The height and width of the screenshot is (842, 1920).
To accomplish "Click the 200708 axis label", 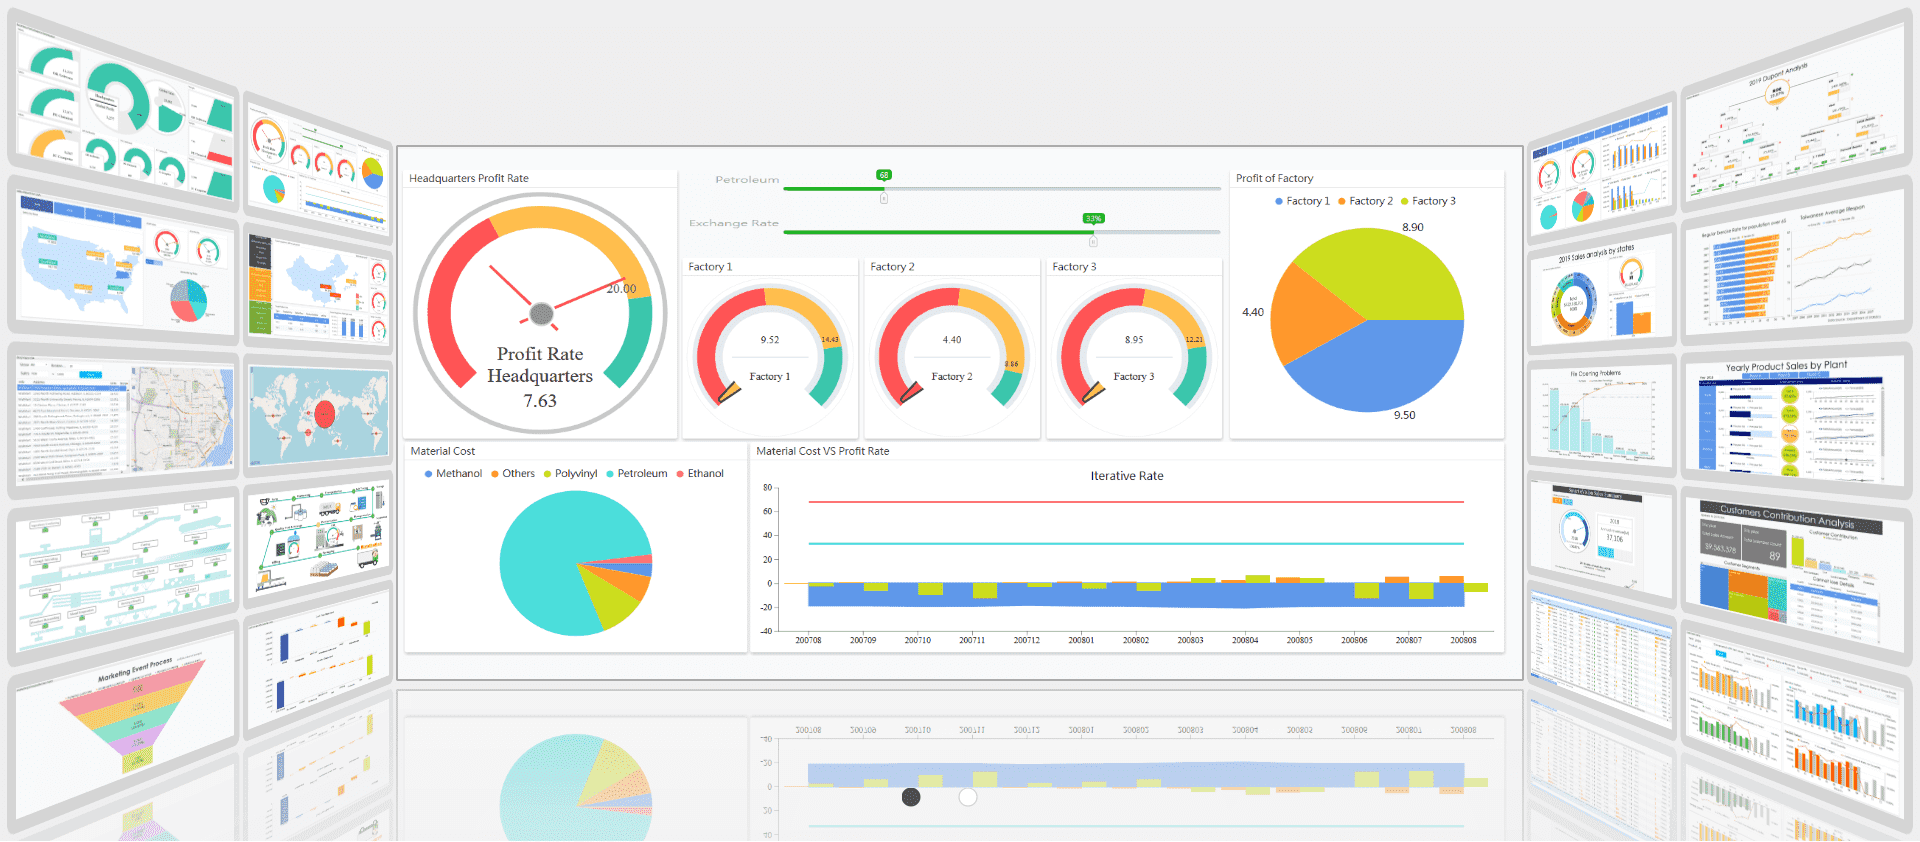I will (808, 640).
